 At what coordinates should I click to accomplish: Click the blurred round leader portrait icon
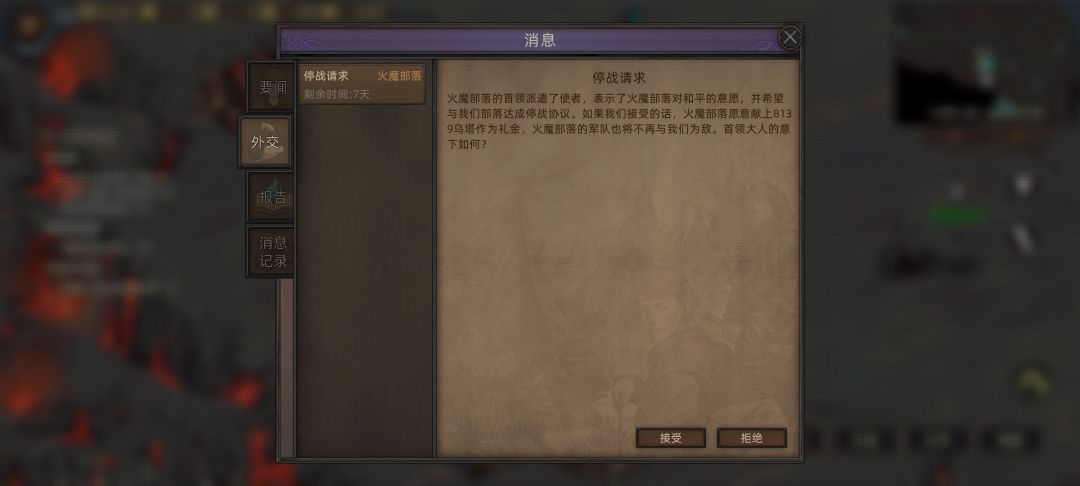[x=30, y=26]
